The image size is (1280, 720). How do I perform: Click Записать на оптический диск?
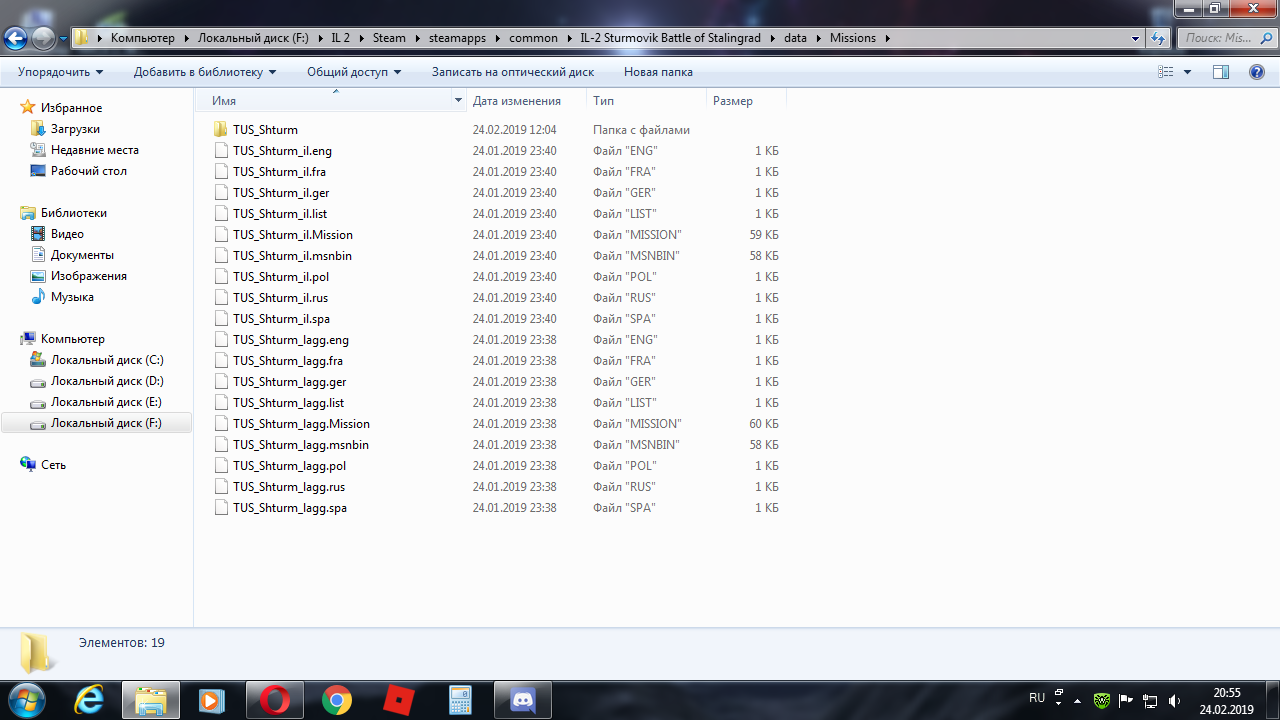click(512, 72)
